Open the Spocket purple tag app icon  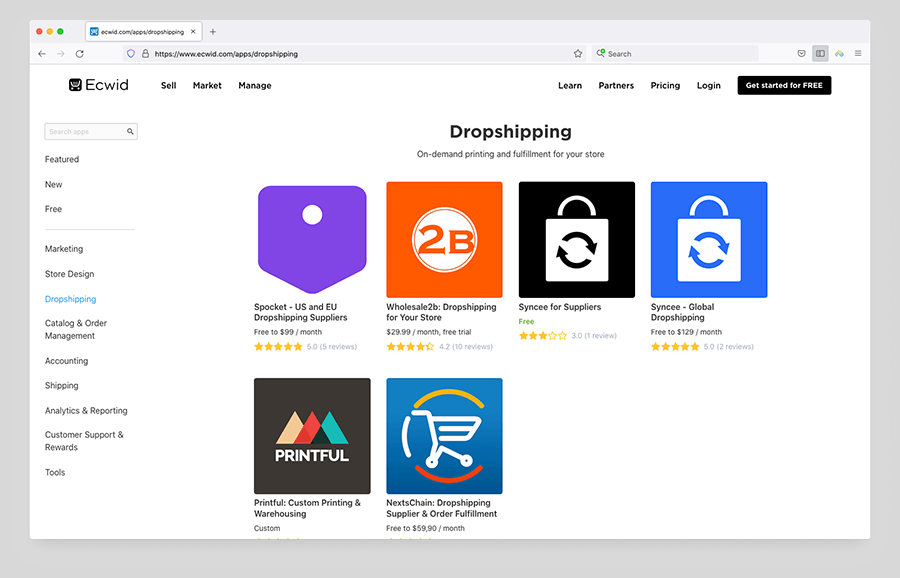[312, 239]
